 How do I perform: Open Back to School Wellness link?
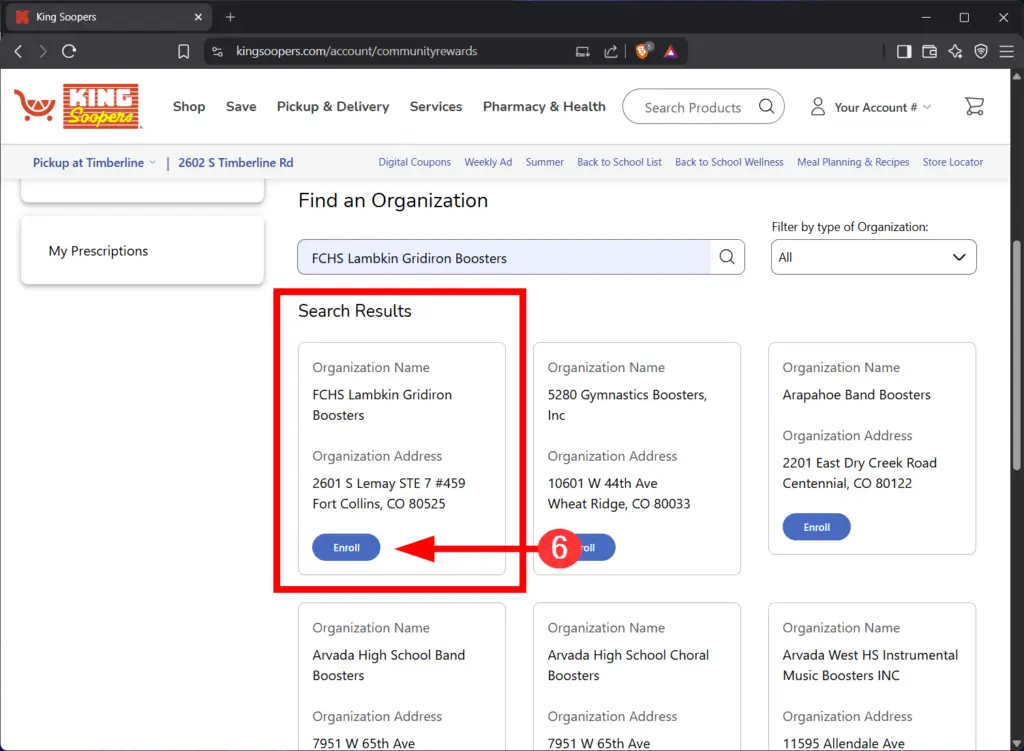coord(729,162)
